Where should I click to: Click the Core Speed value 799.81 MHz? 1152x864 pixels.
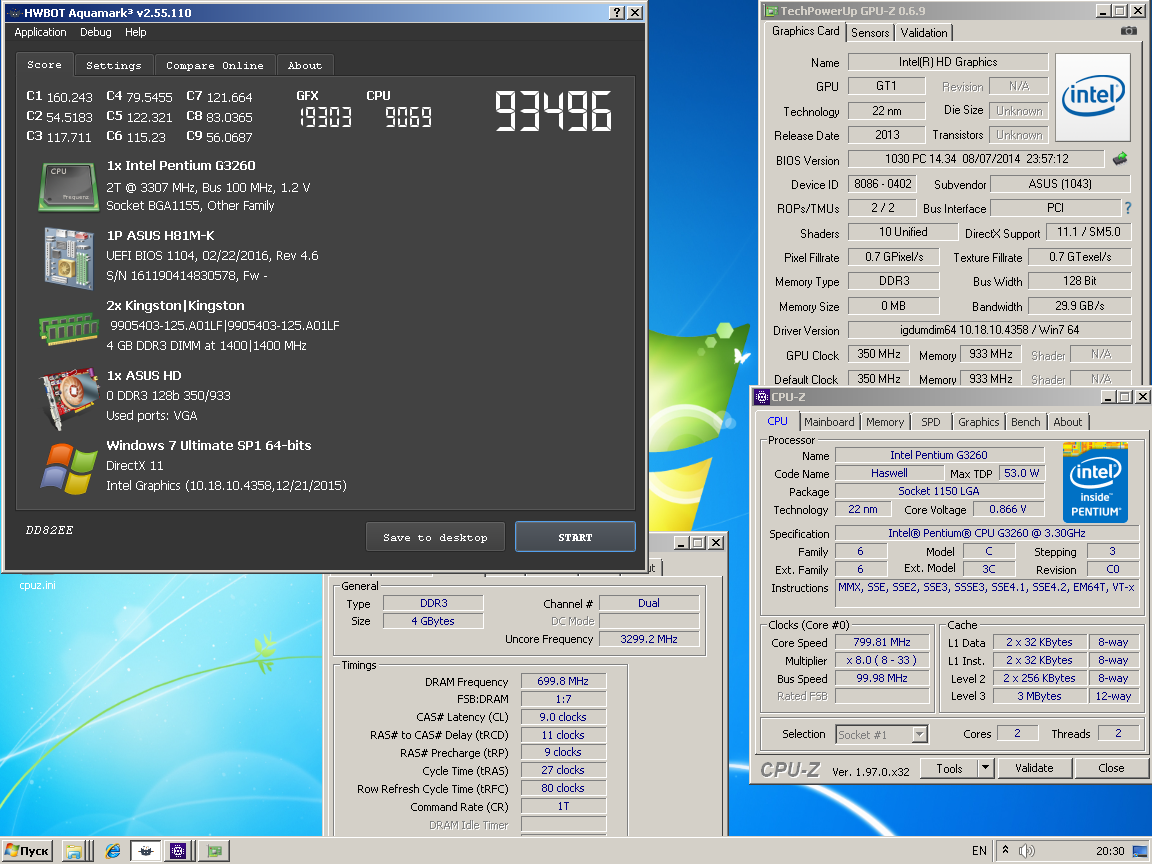pos(882,642)
